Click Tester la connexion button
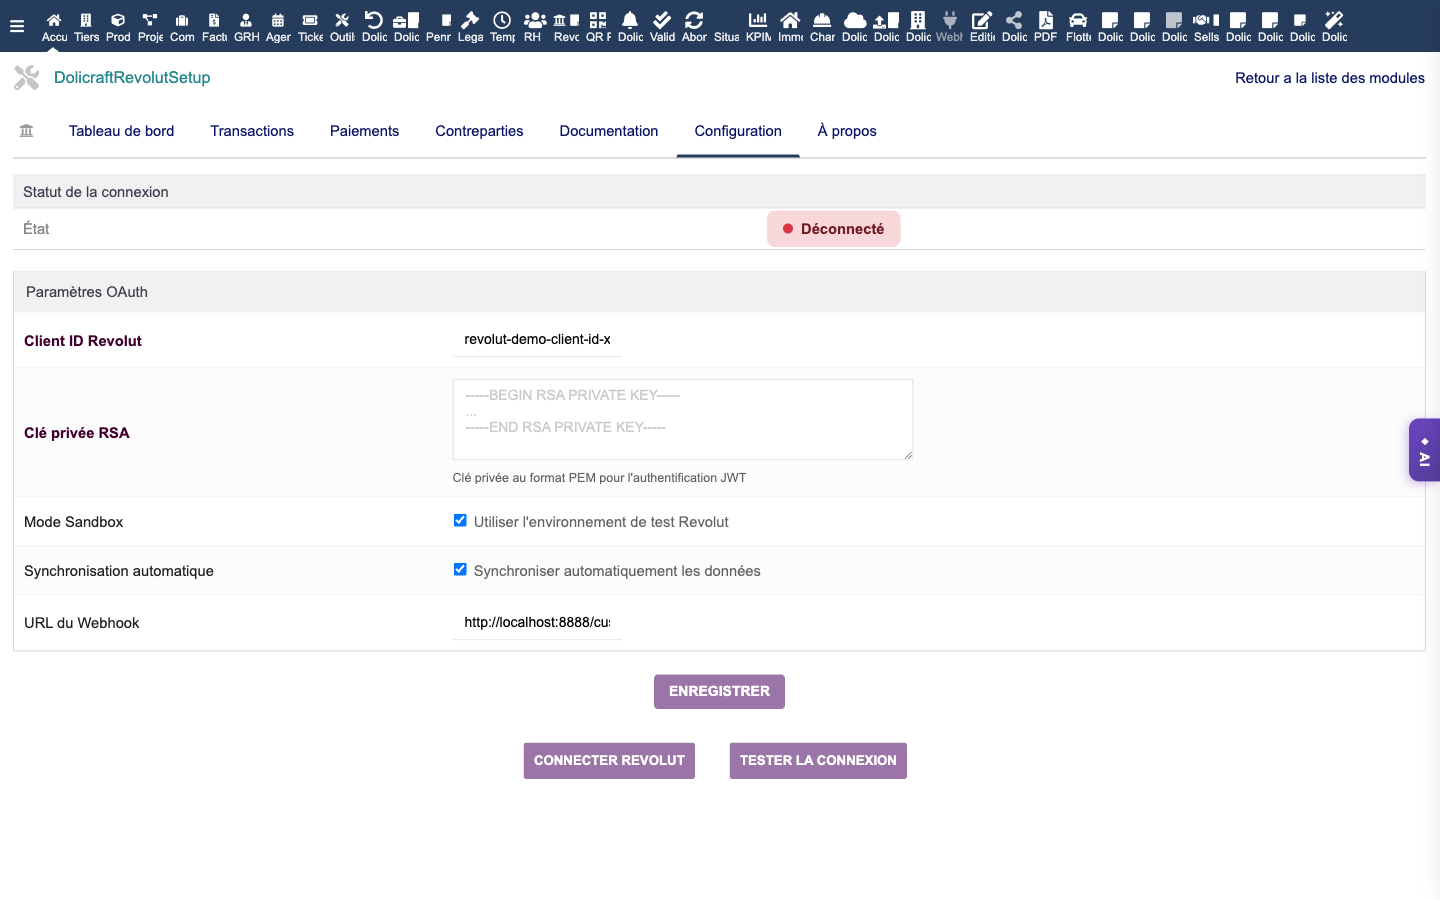 818,760
